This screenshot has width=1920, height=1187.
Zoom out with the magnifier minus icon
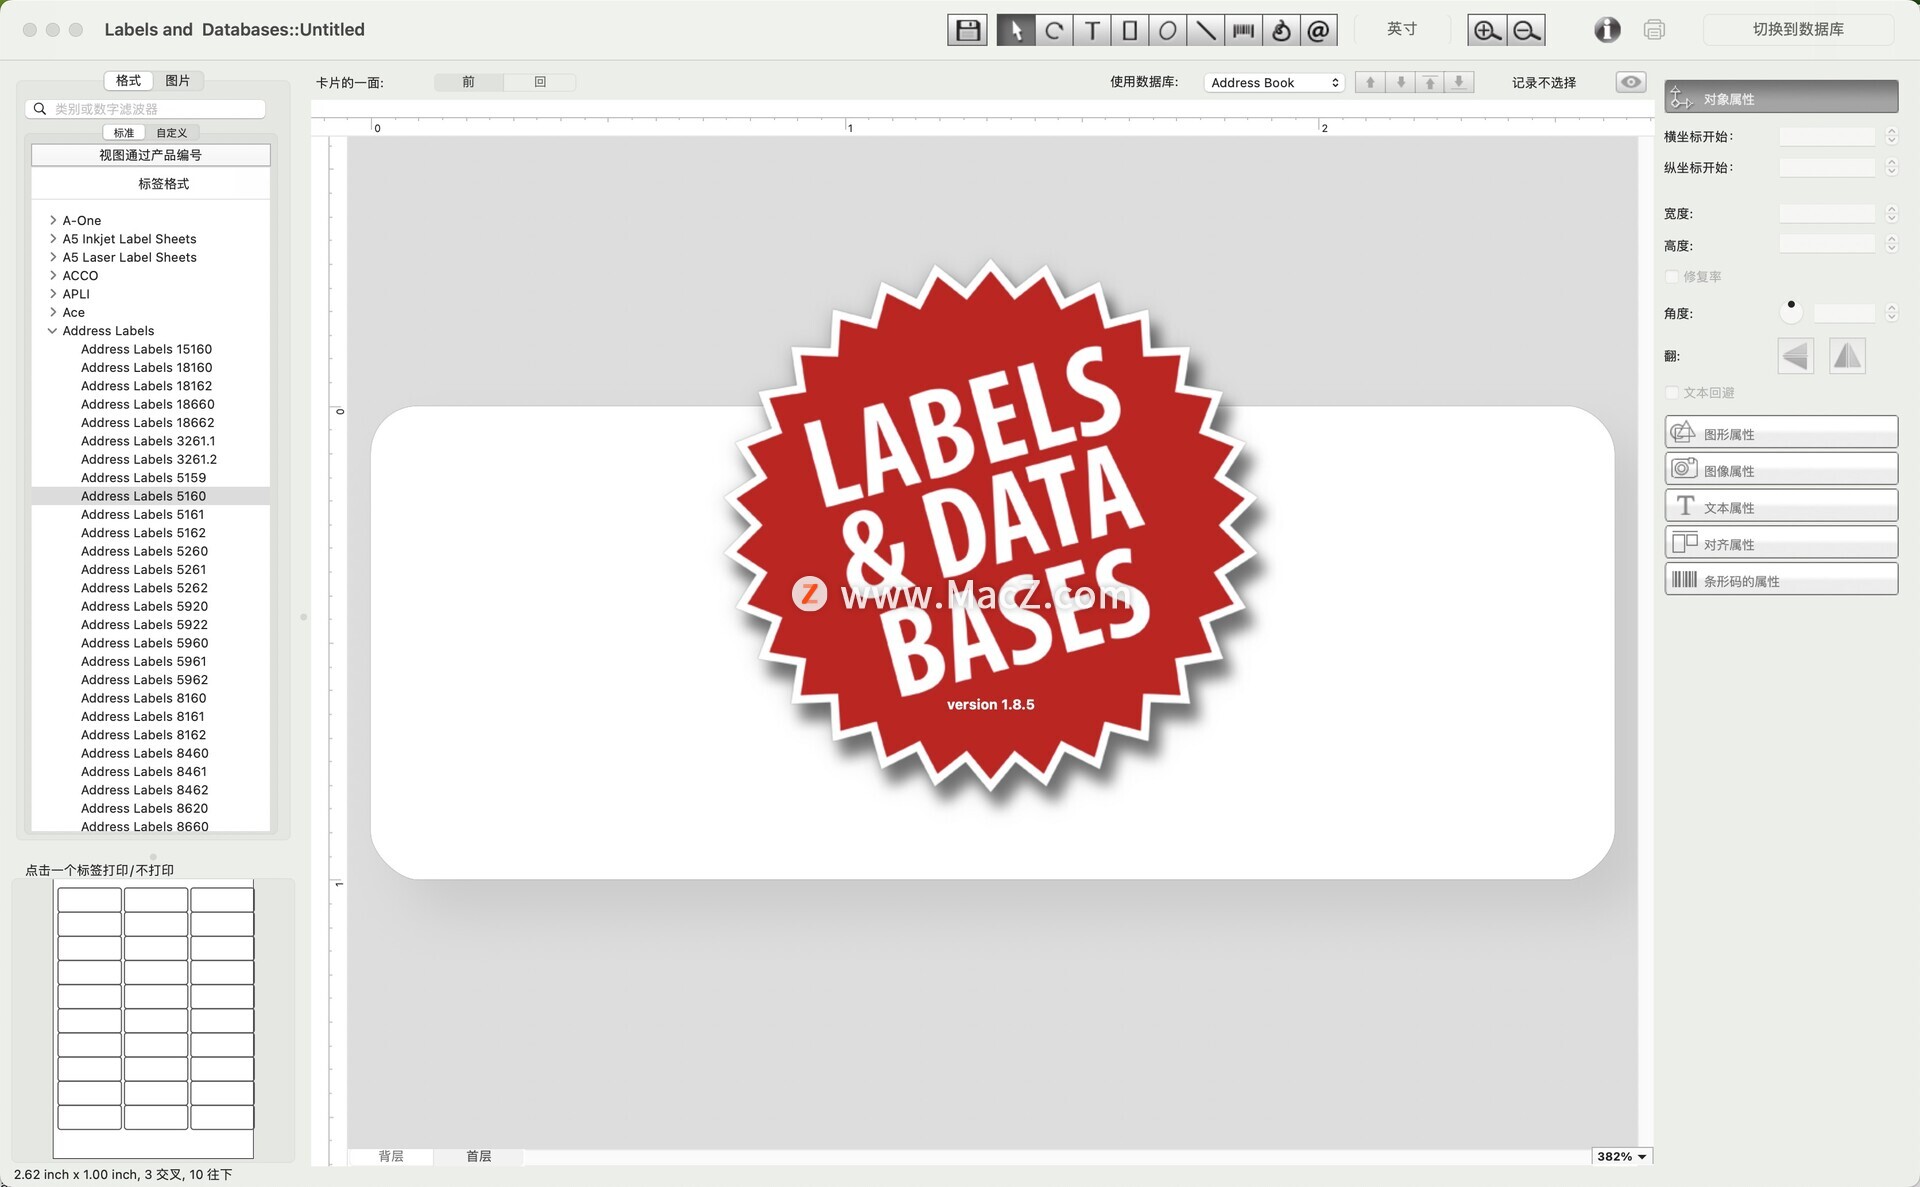pyautogui.click(x=1526, y=30)
